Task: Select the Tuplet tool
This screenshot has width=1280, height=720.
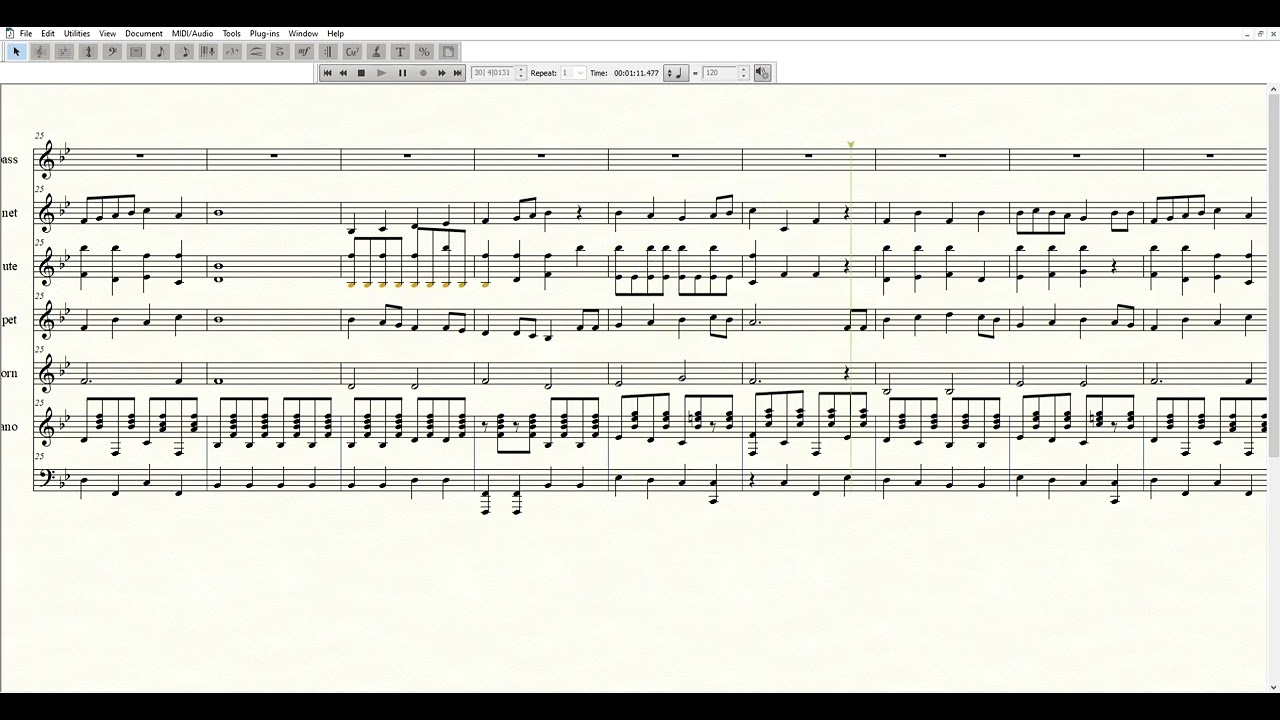Action: pos(232,52)
